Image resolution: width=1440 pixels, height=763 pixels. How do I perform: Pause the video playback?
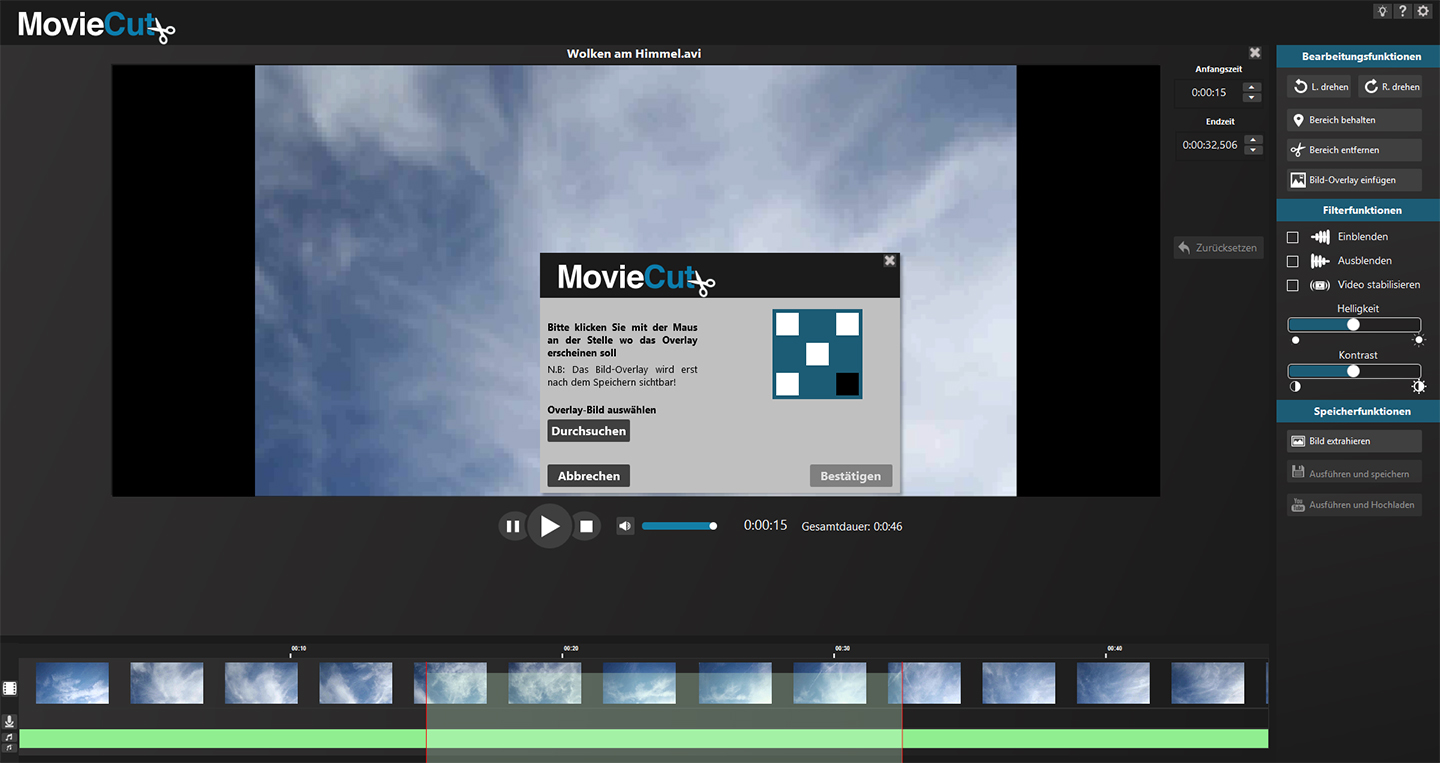(513, 526)
